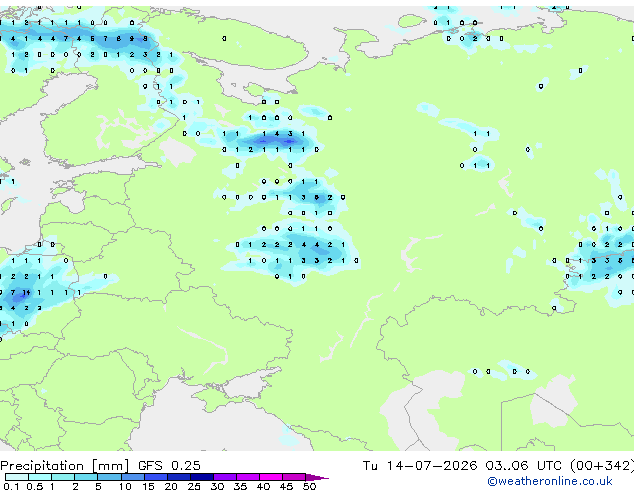Screen dimensions: 634x490
Task: Click the '50' legend tick label
Action: coord(309,486)
